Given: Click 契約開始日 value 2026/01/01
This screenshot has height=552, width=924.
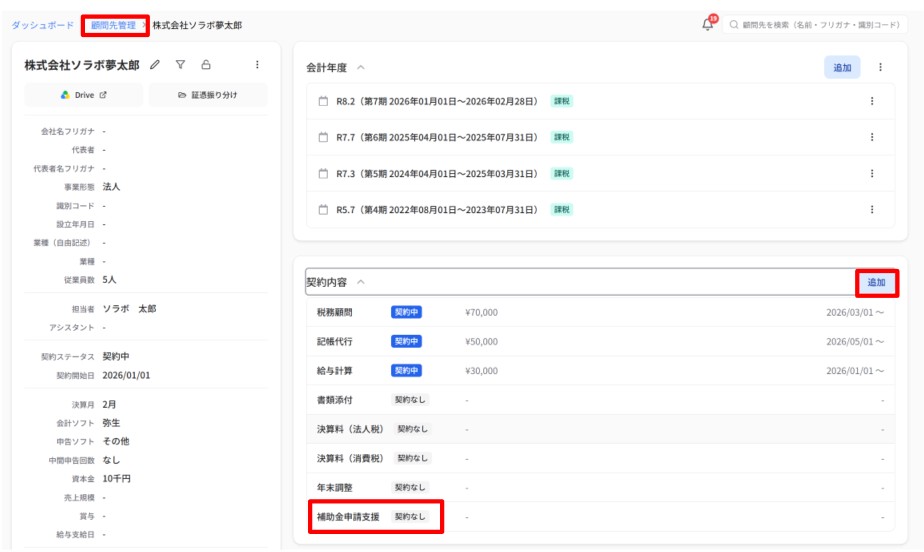Looking at the screenshot, I should click(x=126, y=375).
